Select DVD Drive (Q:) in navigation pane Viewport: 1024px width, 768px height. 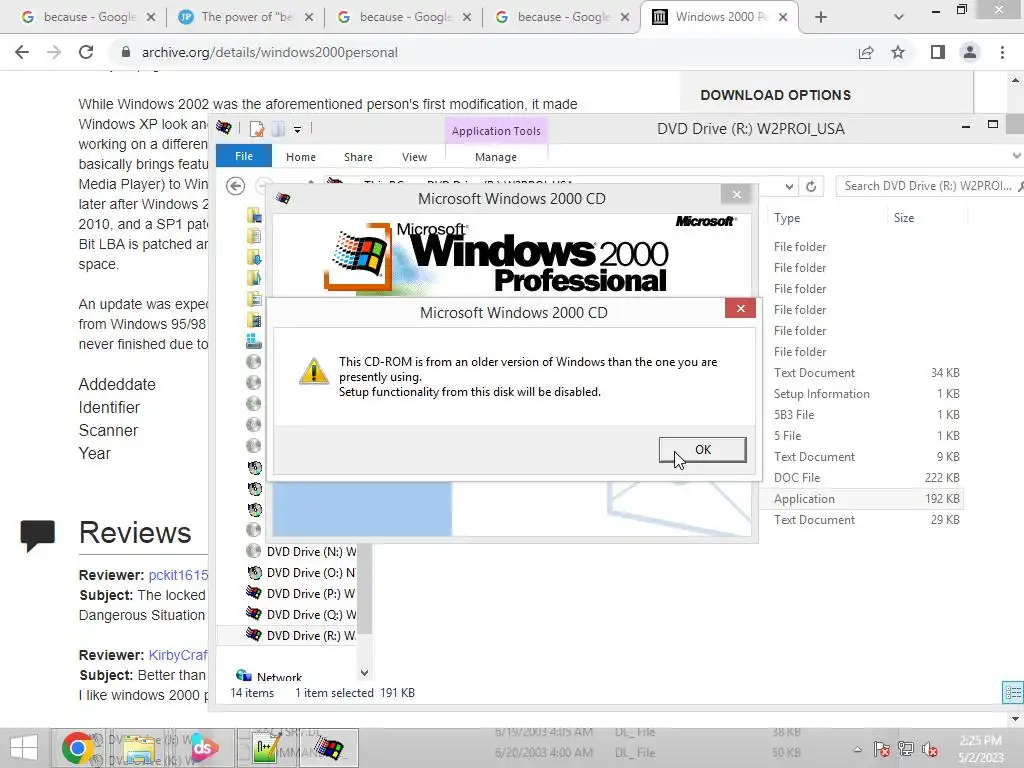[301, 615]
